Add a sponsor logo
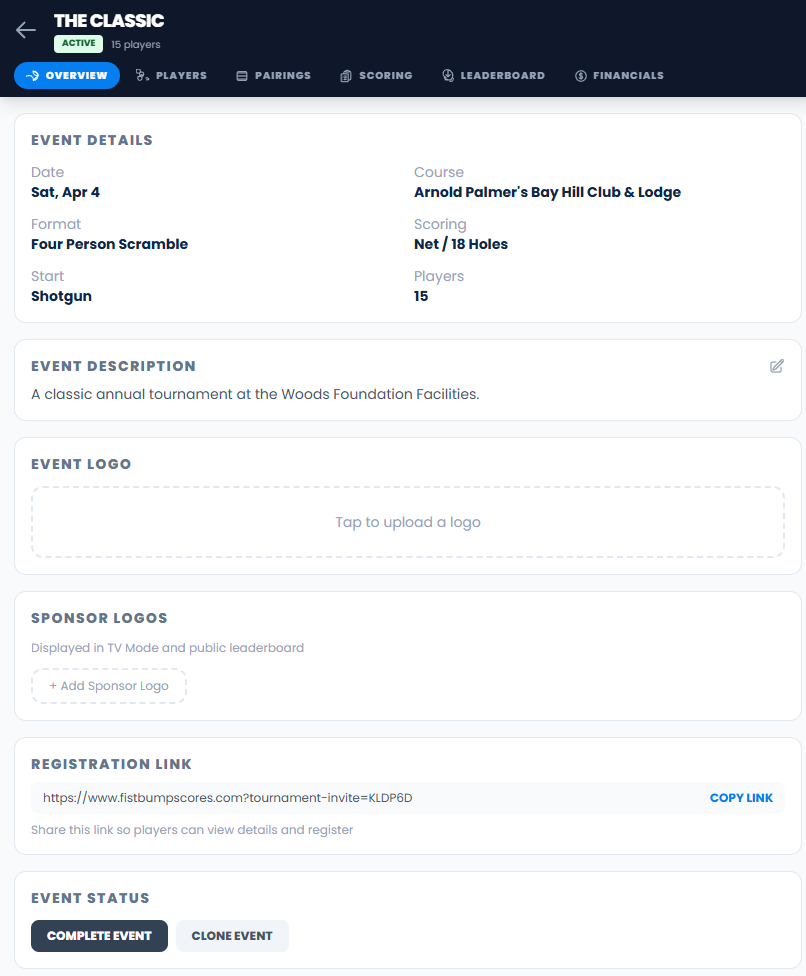Viewport: 806px width, 976px height. click(109, 686)
